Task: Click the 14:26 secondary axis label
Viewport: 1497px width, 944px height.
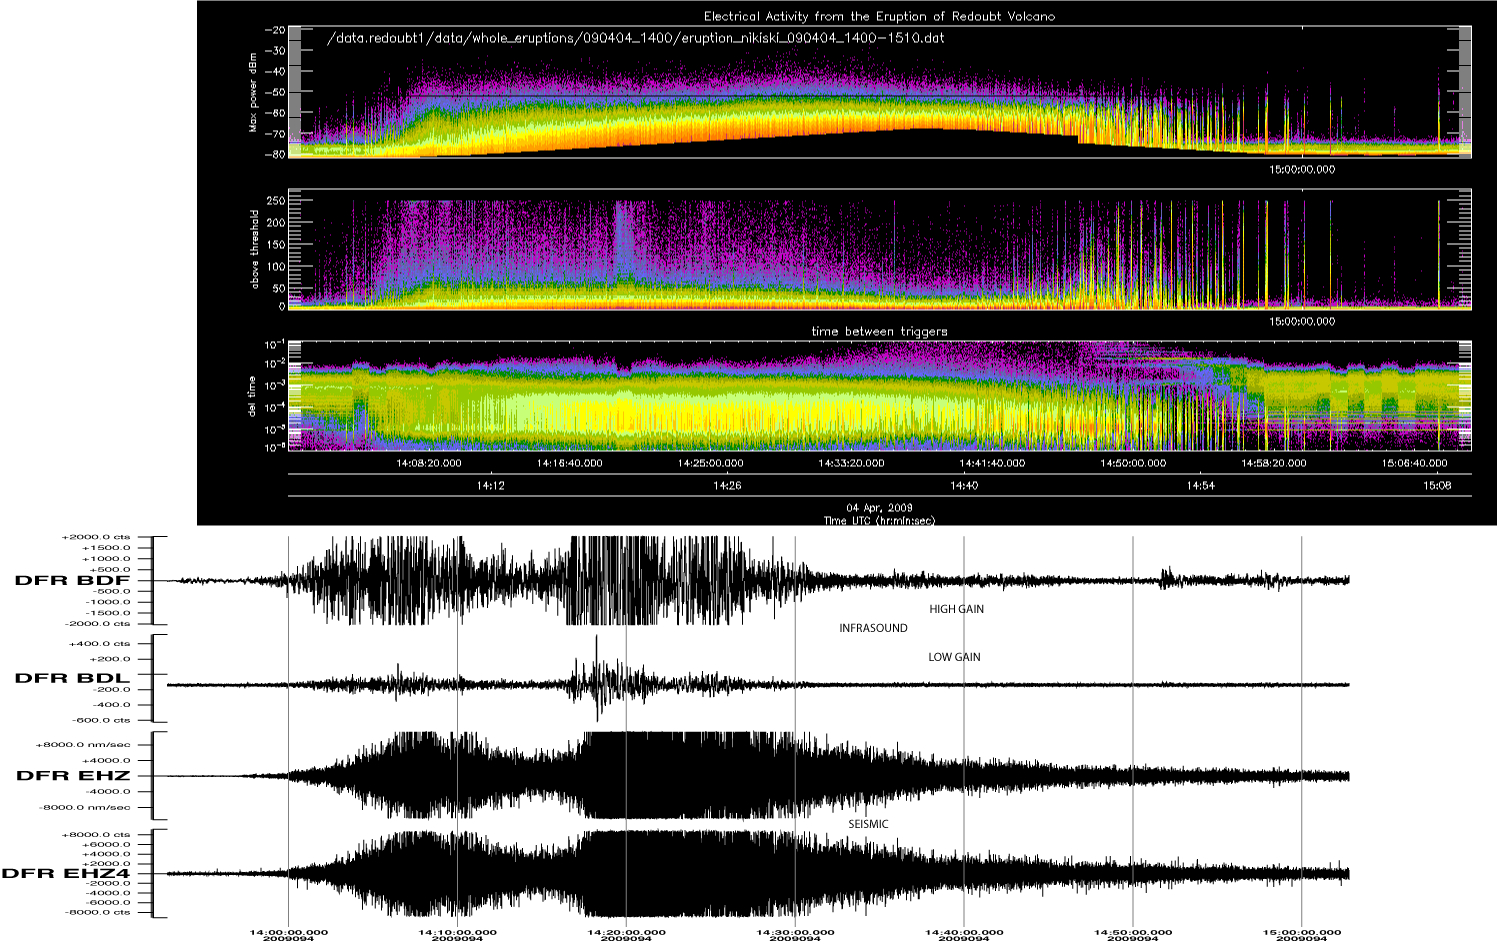Action: tap(727, 485)
